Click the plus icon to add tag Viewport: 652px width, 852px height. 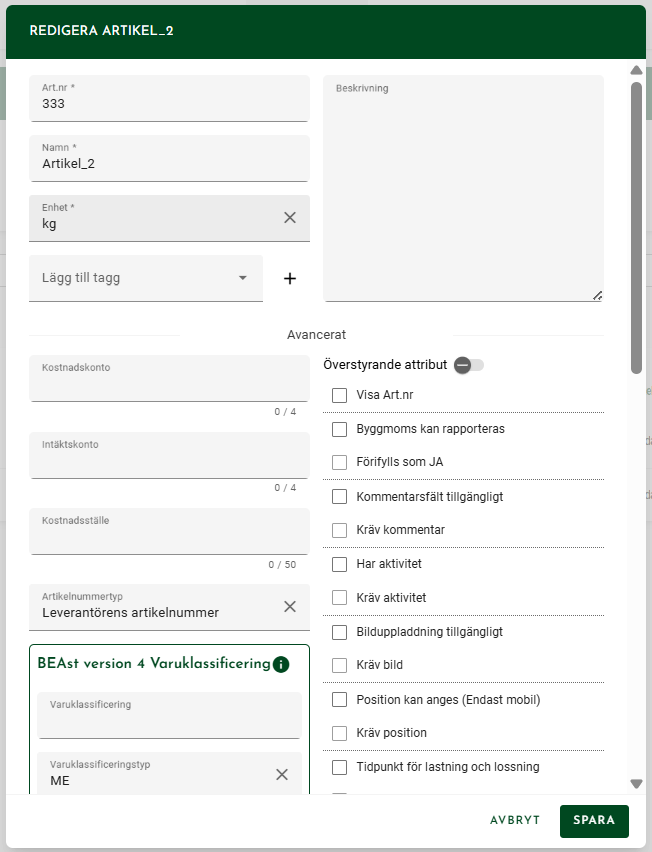click(290, 278)
